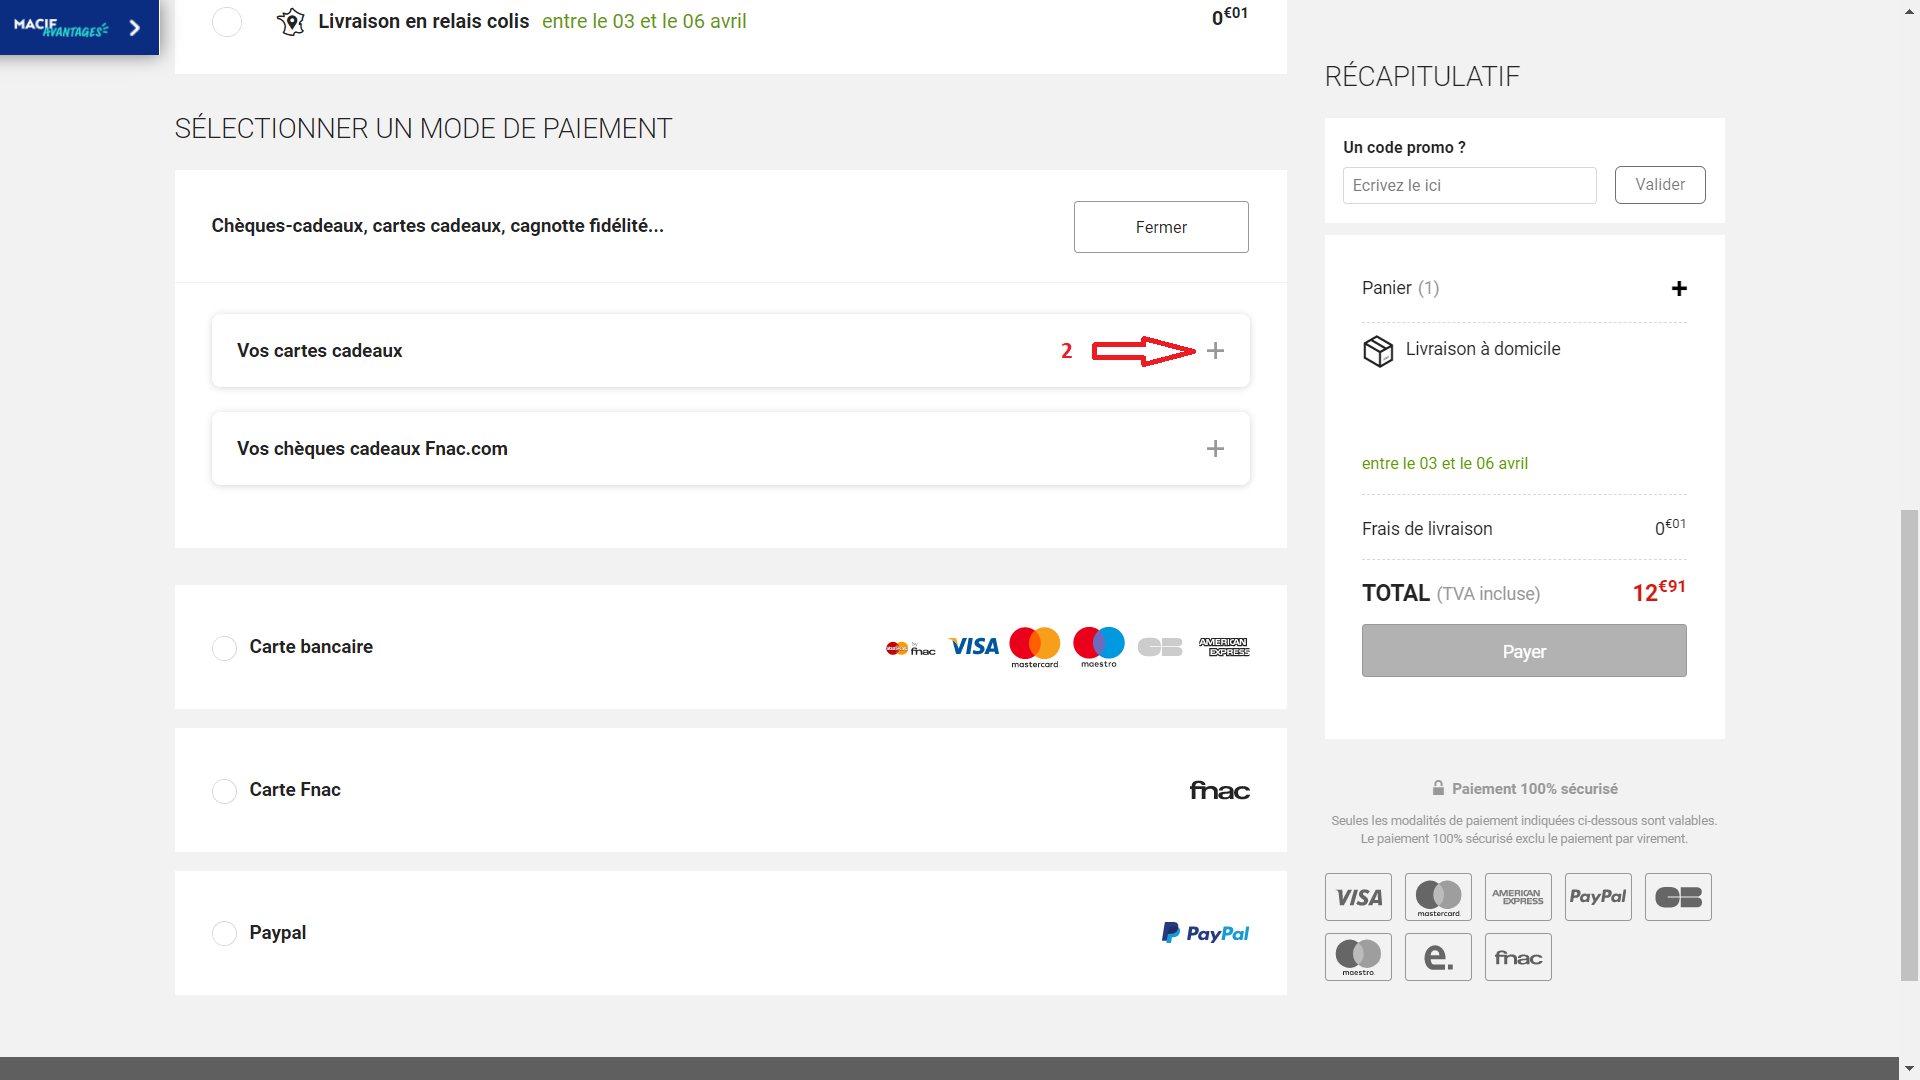The width and height of the screenshot is (1920, 1080).
Task: Select Carte bancaire payment option
Action: (224, 648)
